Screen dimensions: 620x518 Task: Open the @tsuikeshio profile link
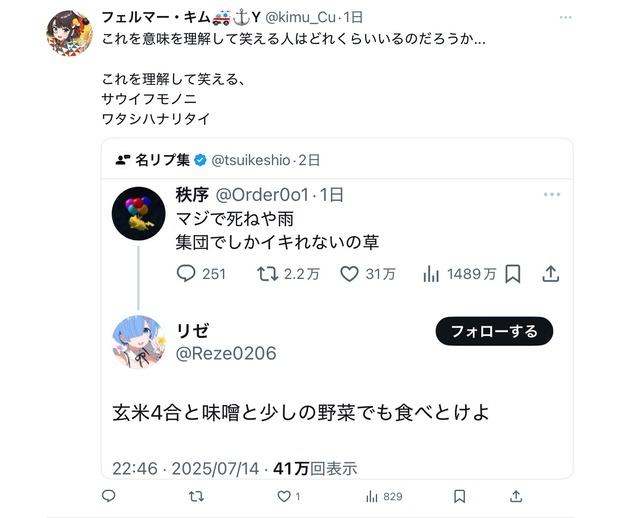tap(251, 160)
